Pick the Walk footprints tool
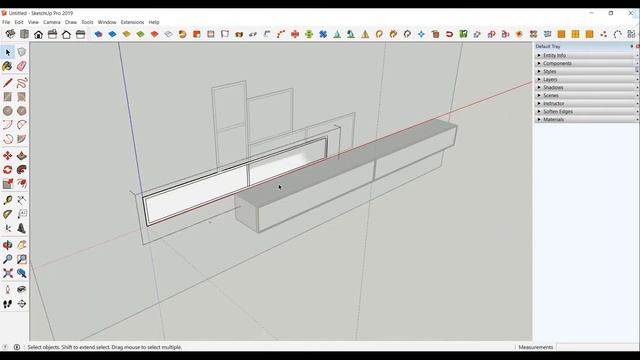This screenshot has width=640, height=360. (8, 304)
